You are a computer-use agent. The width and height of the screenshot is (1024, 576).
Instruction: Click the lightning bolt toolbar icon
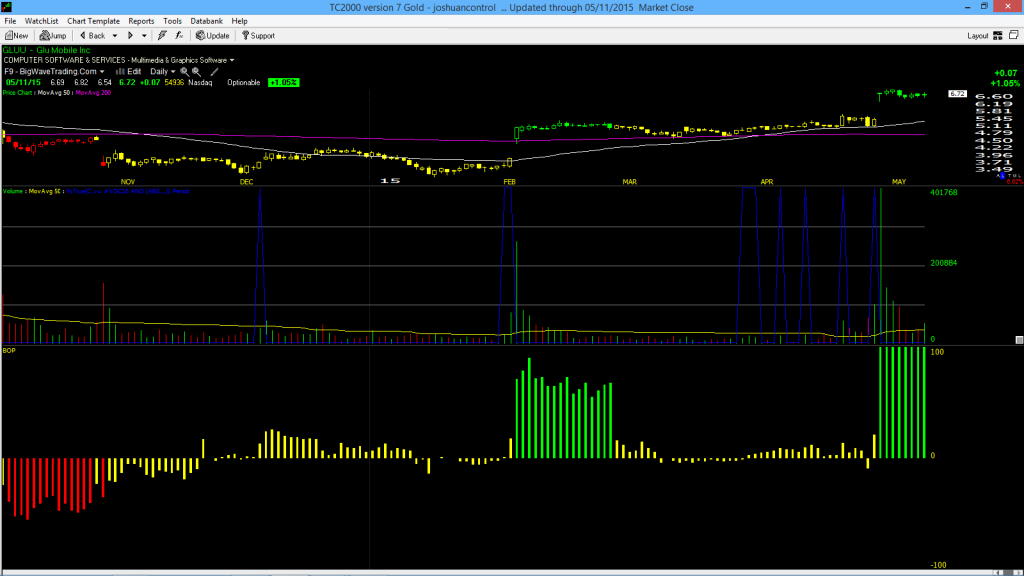point(162,35)
